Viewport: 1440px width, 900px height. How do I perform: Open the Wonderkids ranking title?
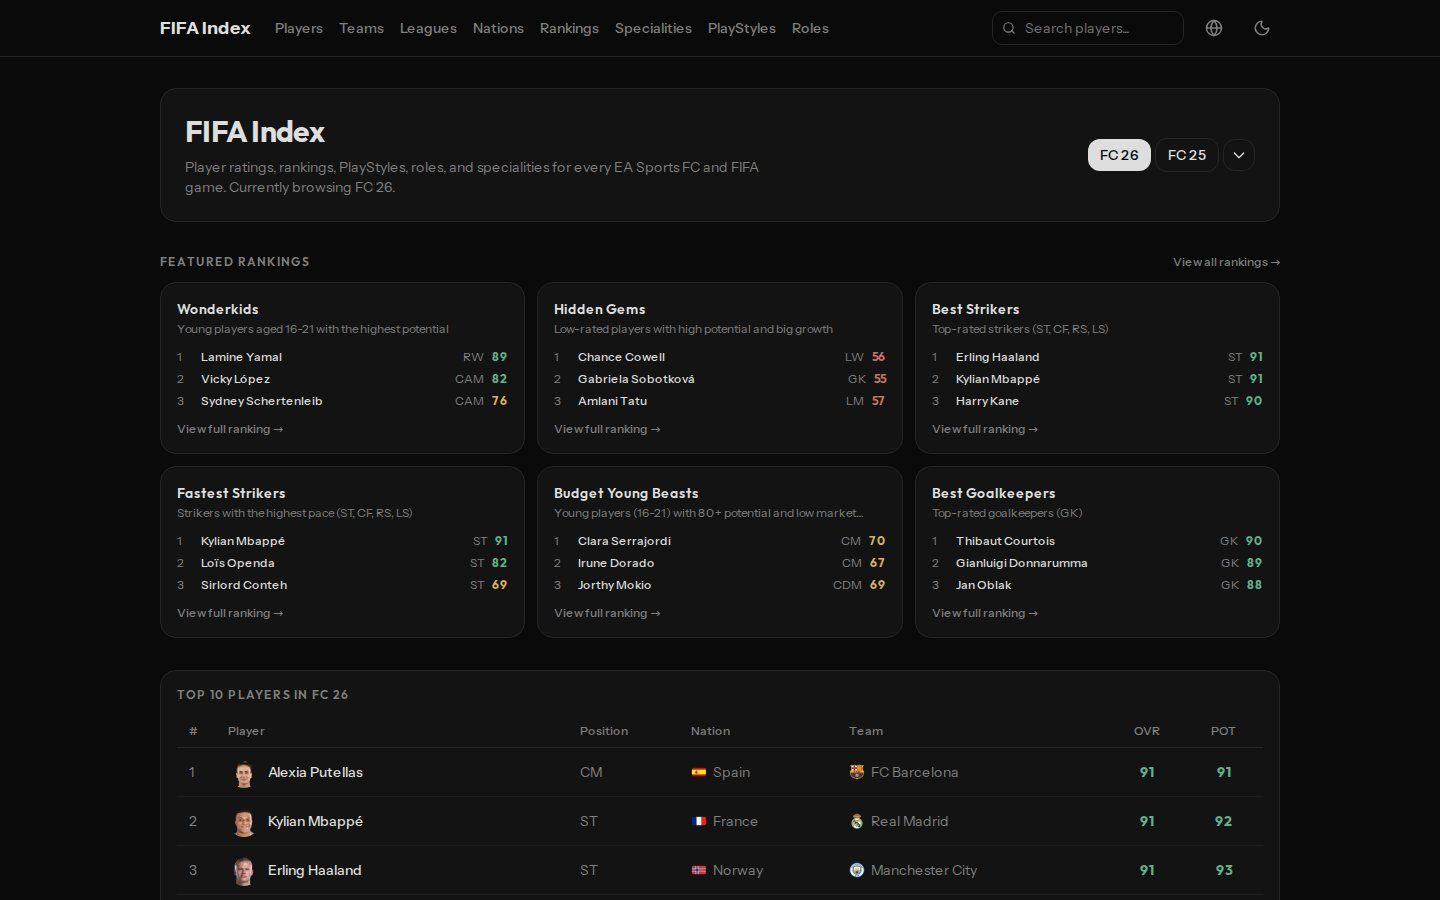(x=218, y=309)
